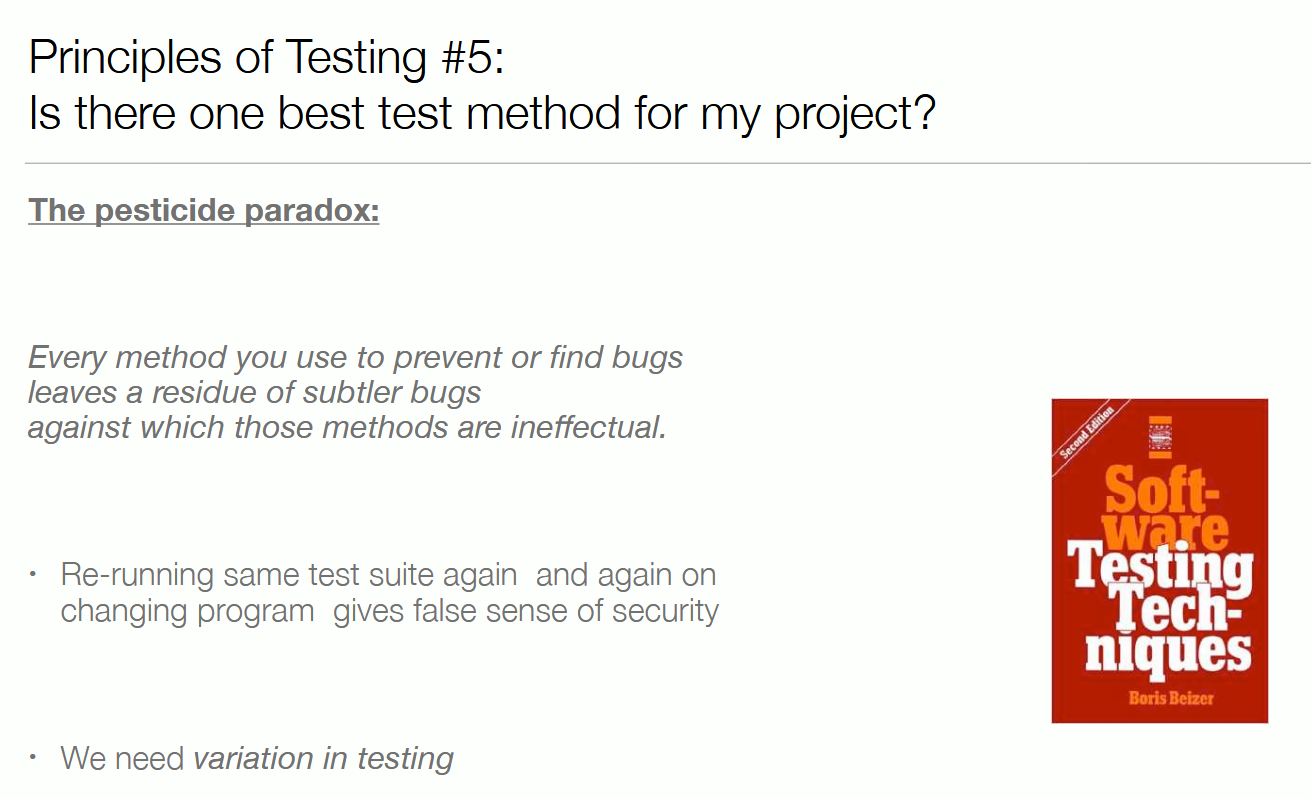
Task: Click the bullet about re-running same test suite
Action: coord(389,592)
